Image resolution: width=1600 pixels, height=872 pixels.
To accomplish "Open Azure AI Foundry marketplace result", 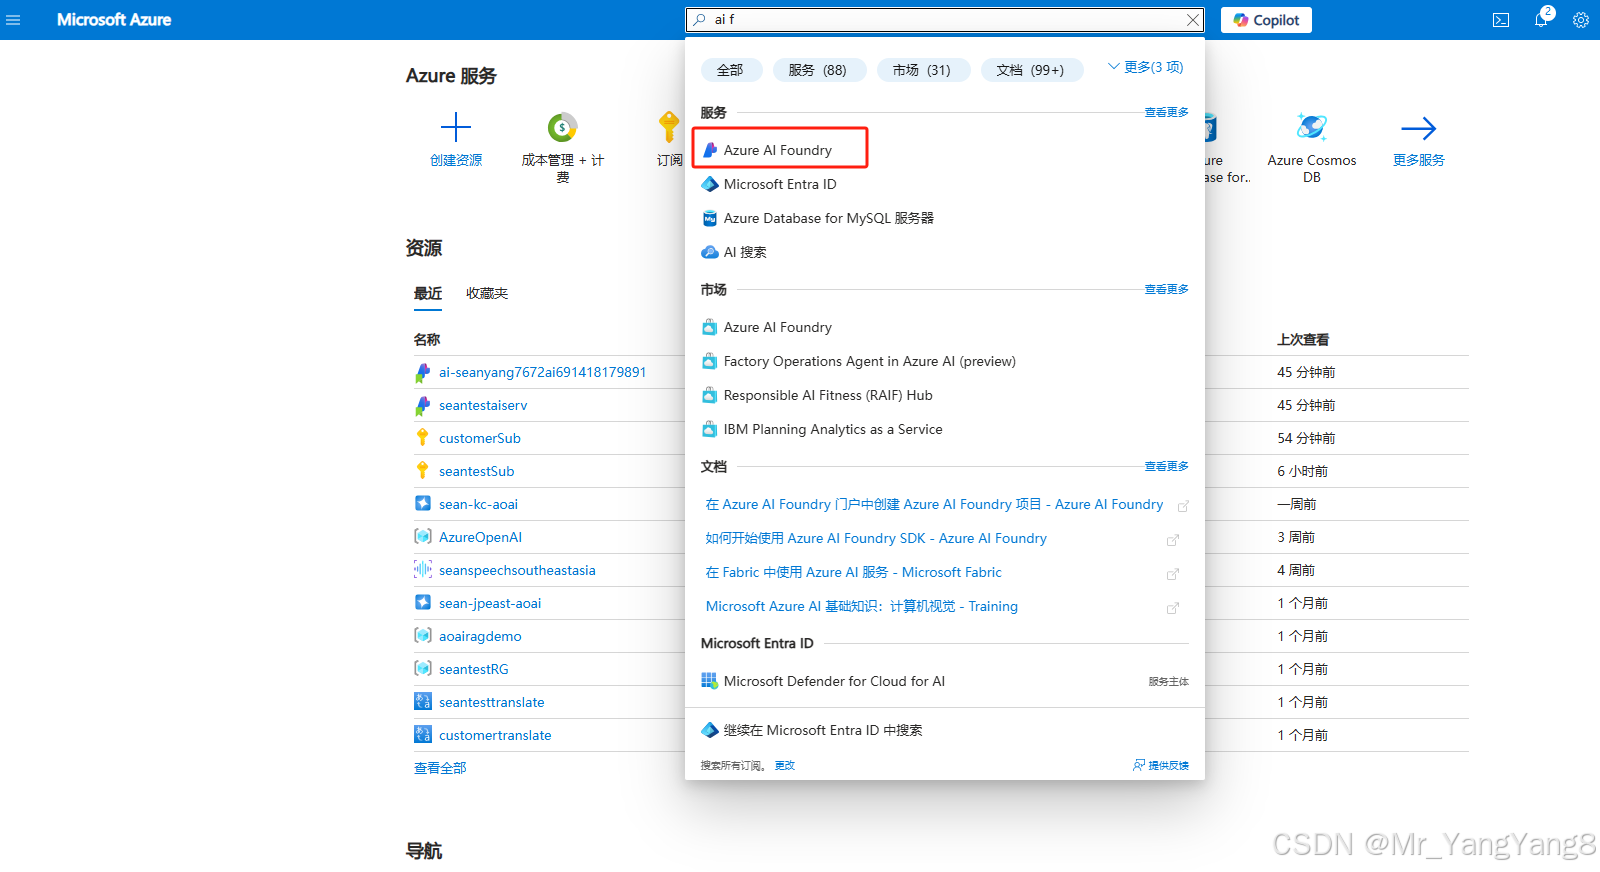I will point(778,327).
